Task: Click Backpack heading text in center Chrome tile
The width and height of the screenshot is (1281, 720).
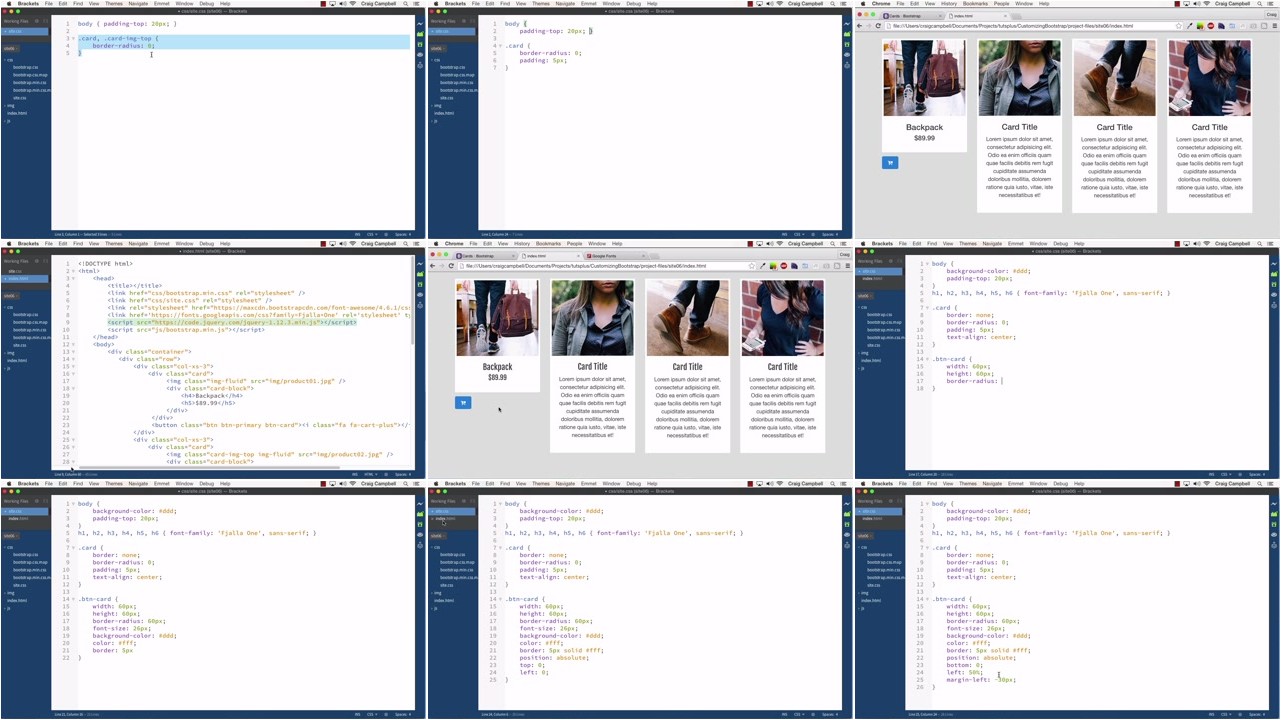Action: [497, 367]
